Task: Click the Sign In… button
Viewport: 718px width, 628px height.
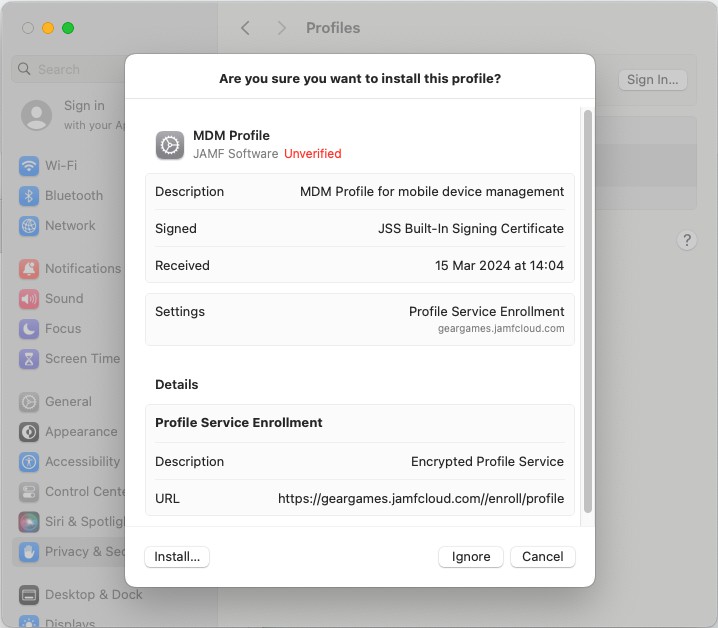Action: coord(652,80)
